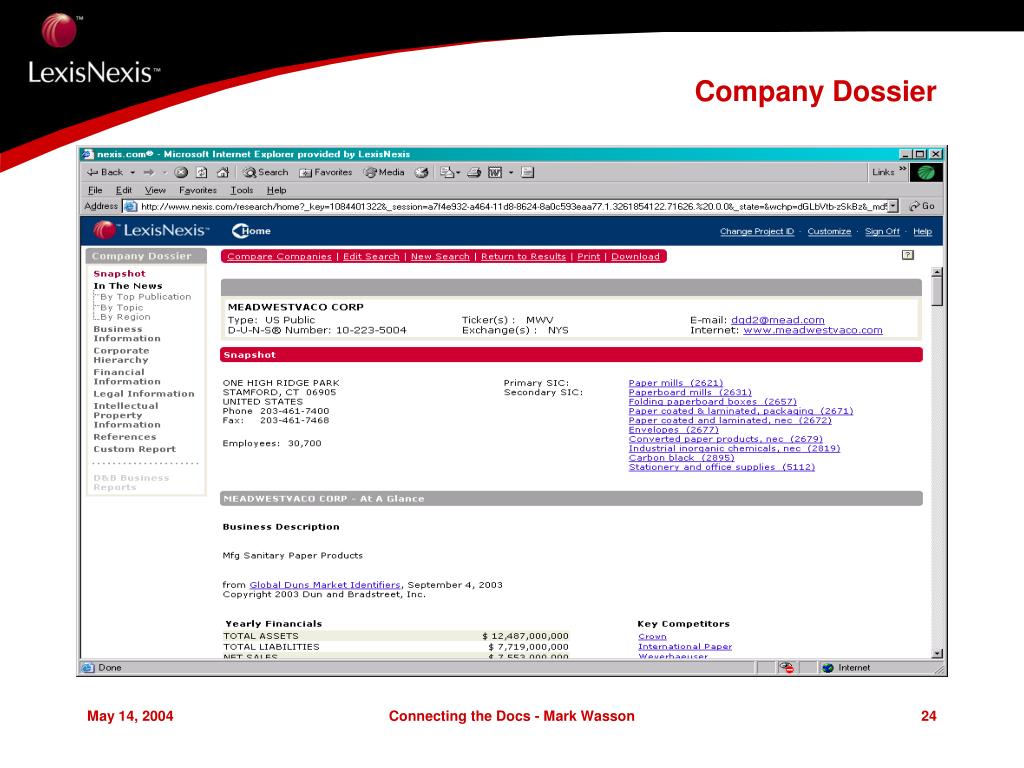Click the vertical scrollbar thumb
Viewport: 1024px width, 768px height.
coord(937,291)
